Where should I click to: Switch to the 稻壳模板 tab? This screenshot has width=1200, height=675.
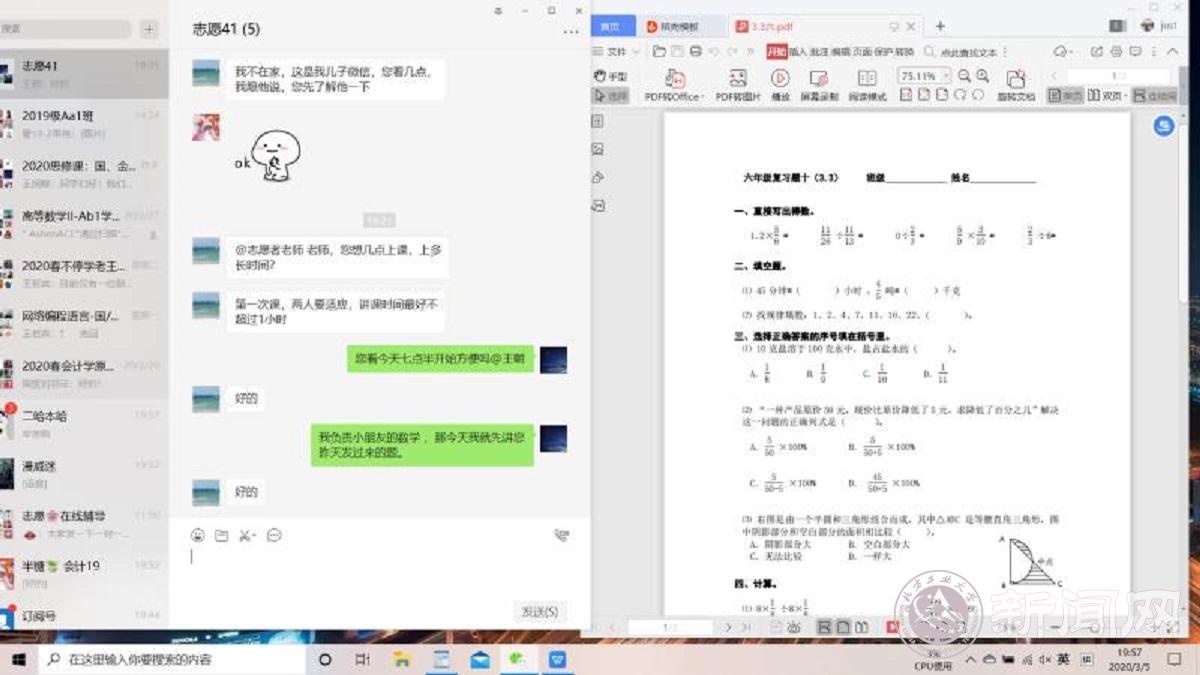pos(680,27)
